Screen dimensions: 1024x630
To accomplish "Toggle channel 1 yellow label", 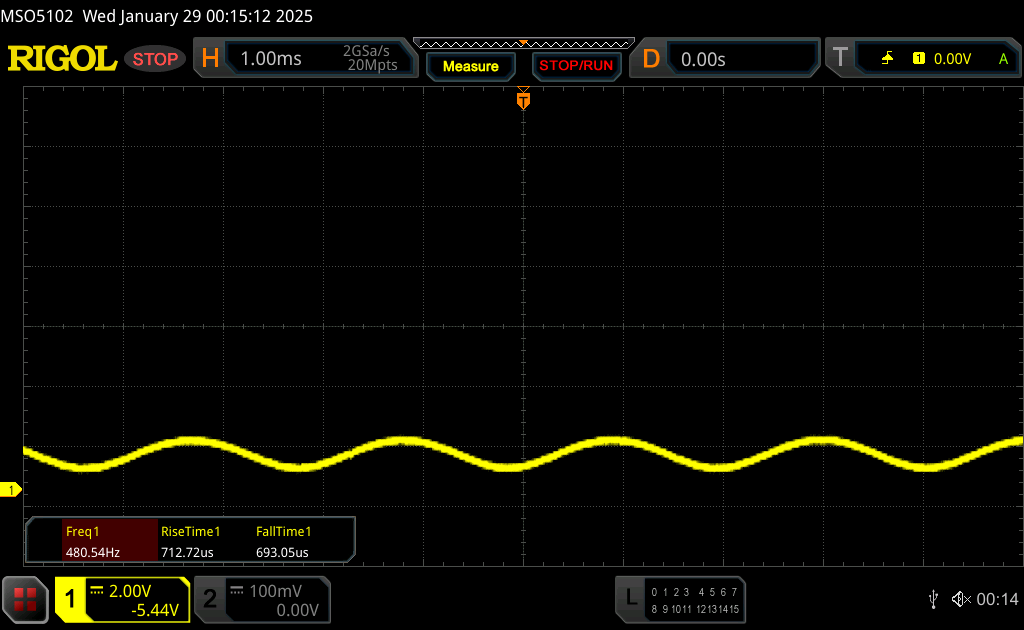I will [x=71, y=599].
